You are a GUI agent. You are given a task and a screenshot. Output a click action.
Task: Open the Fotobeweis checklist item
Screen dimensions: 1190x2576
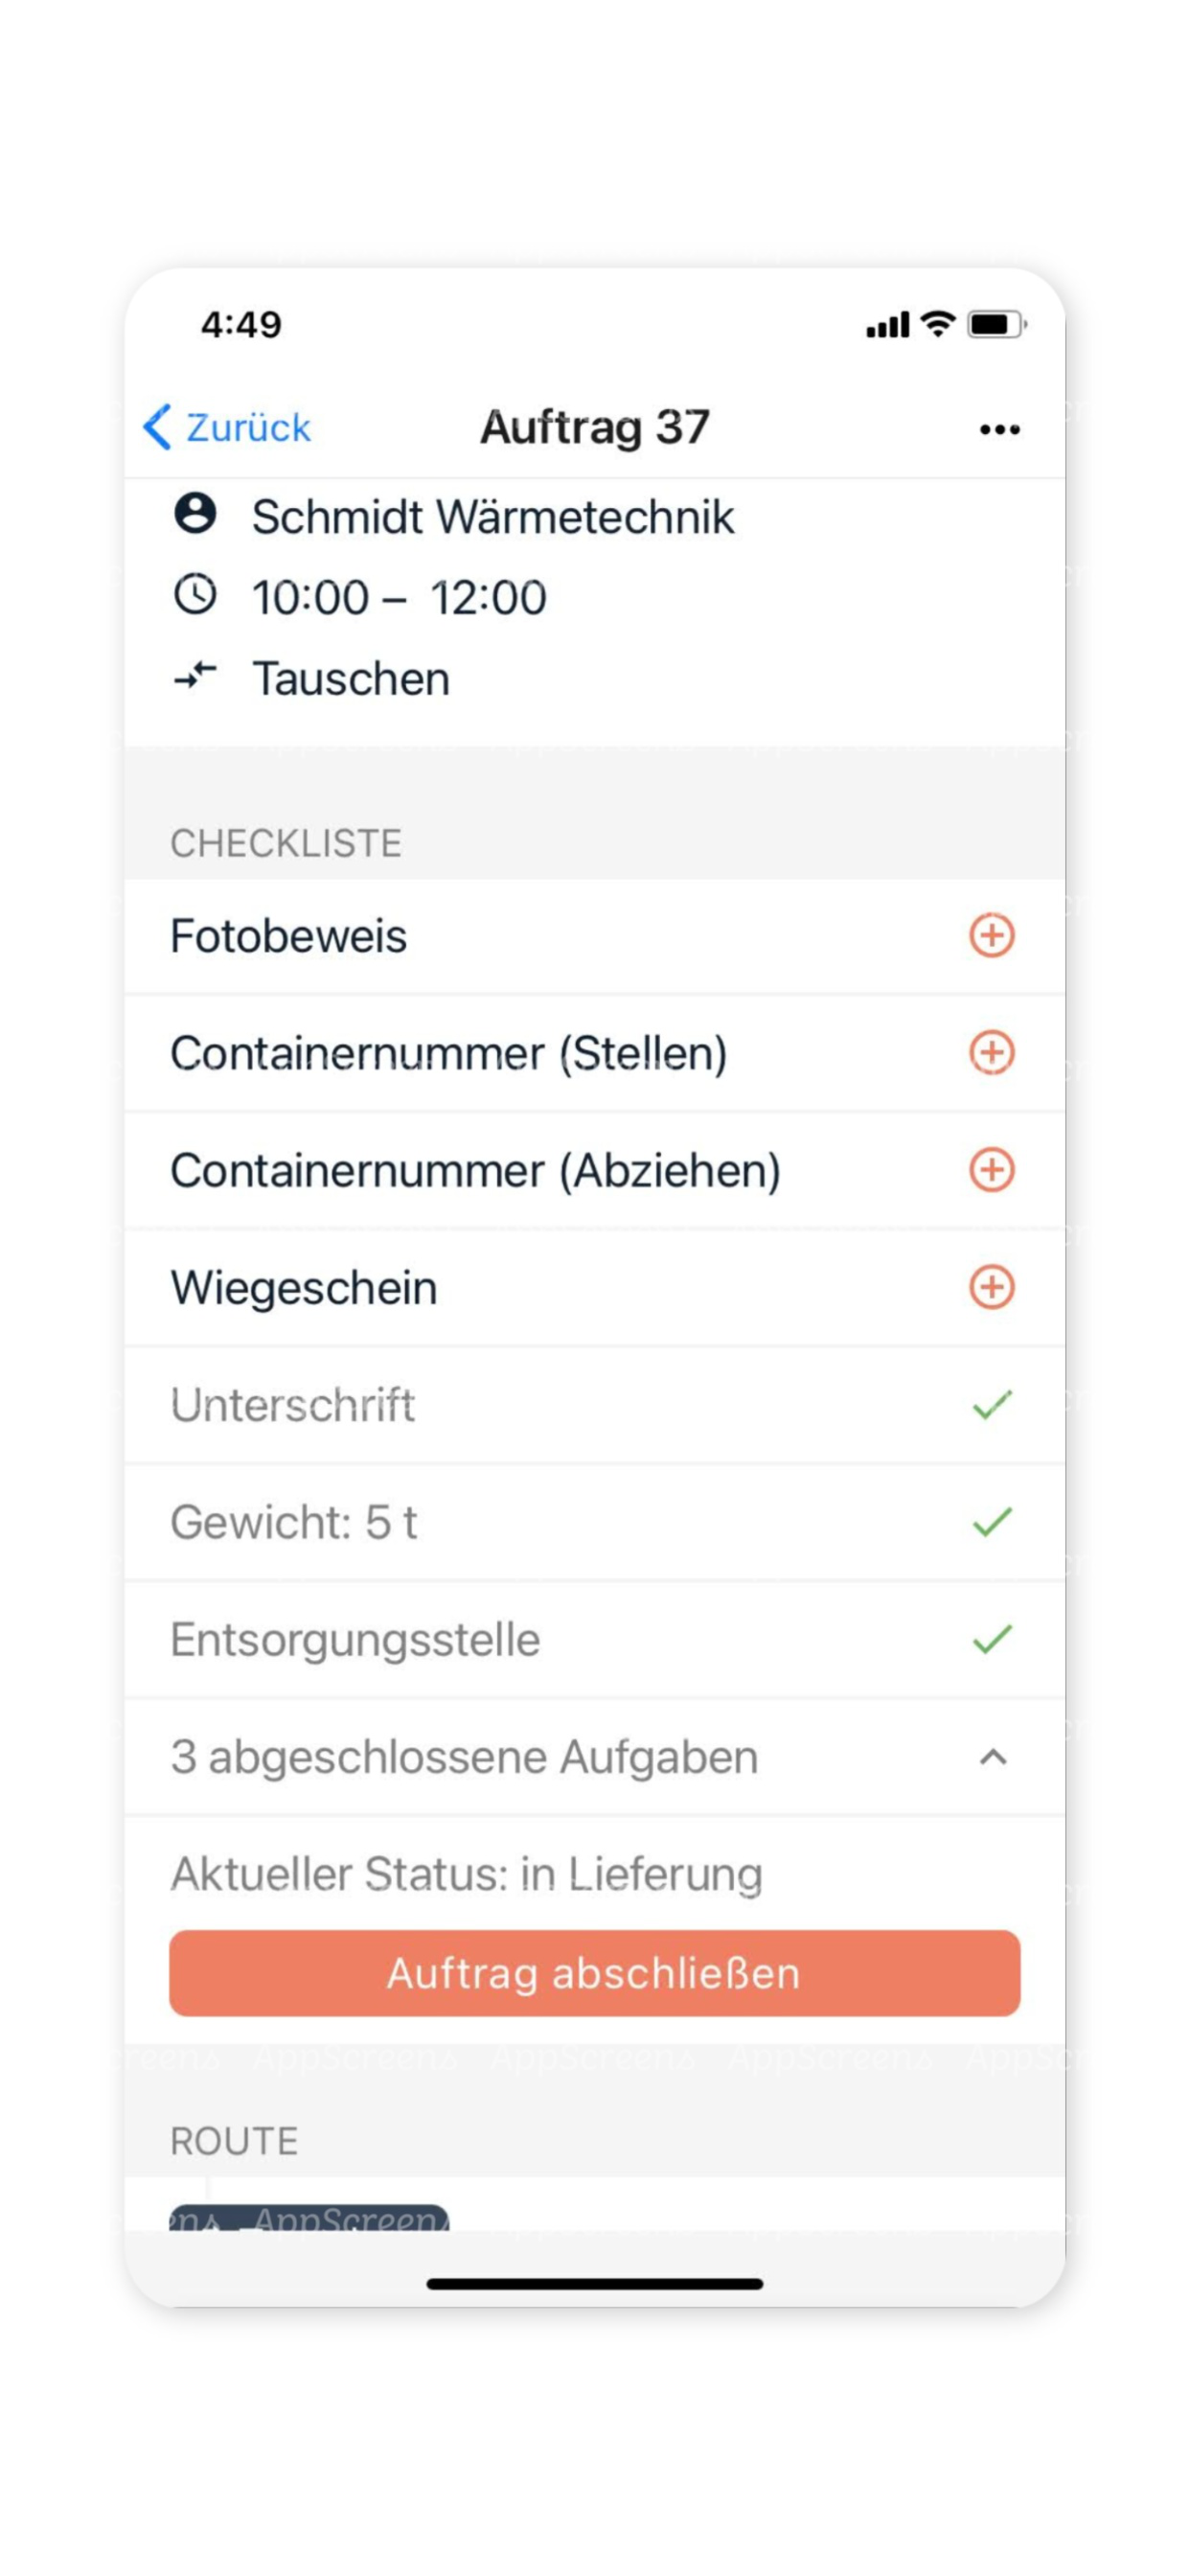coord(595,936)
